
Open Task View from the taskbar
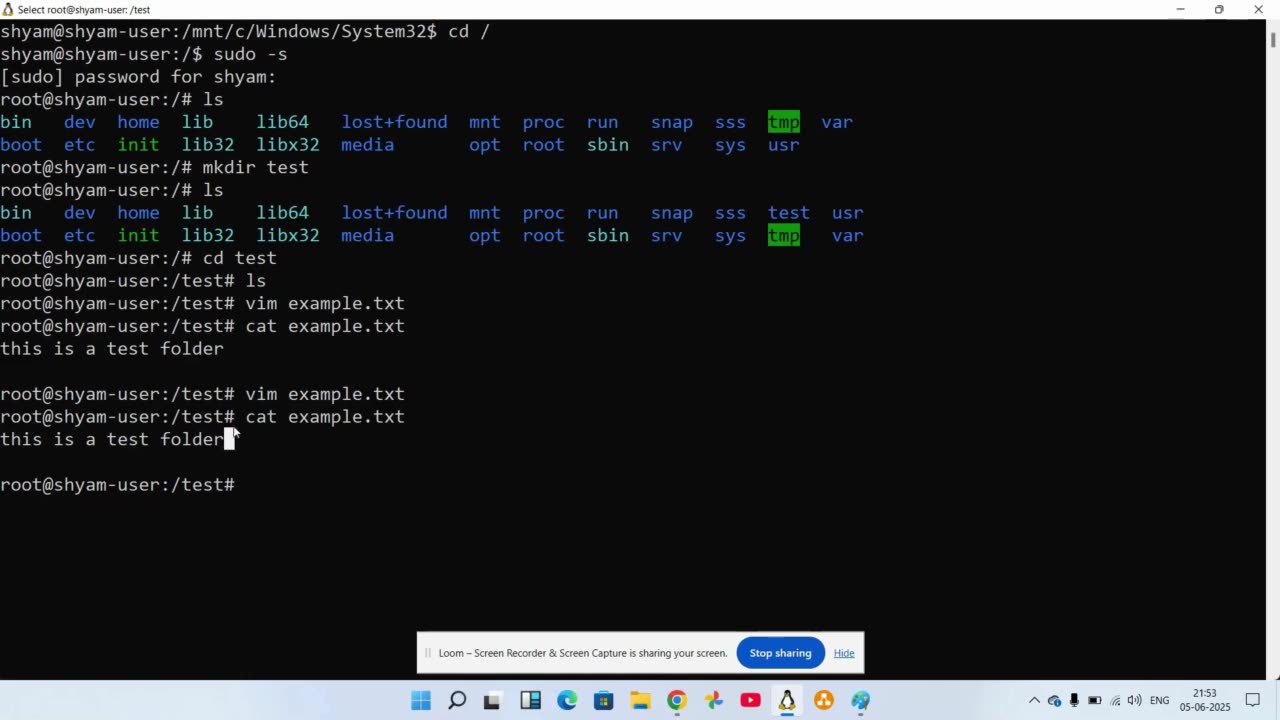pos(492,701)
